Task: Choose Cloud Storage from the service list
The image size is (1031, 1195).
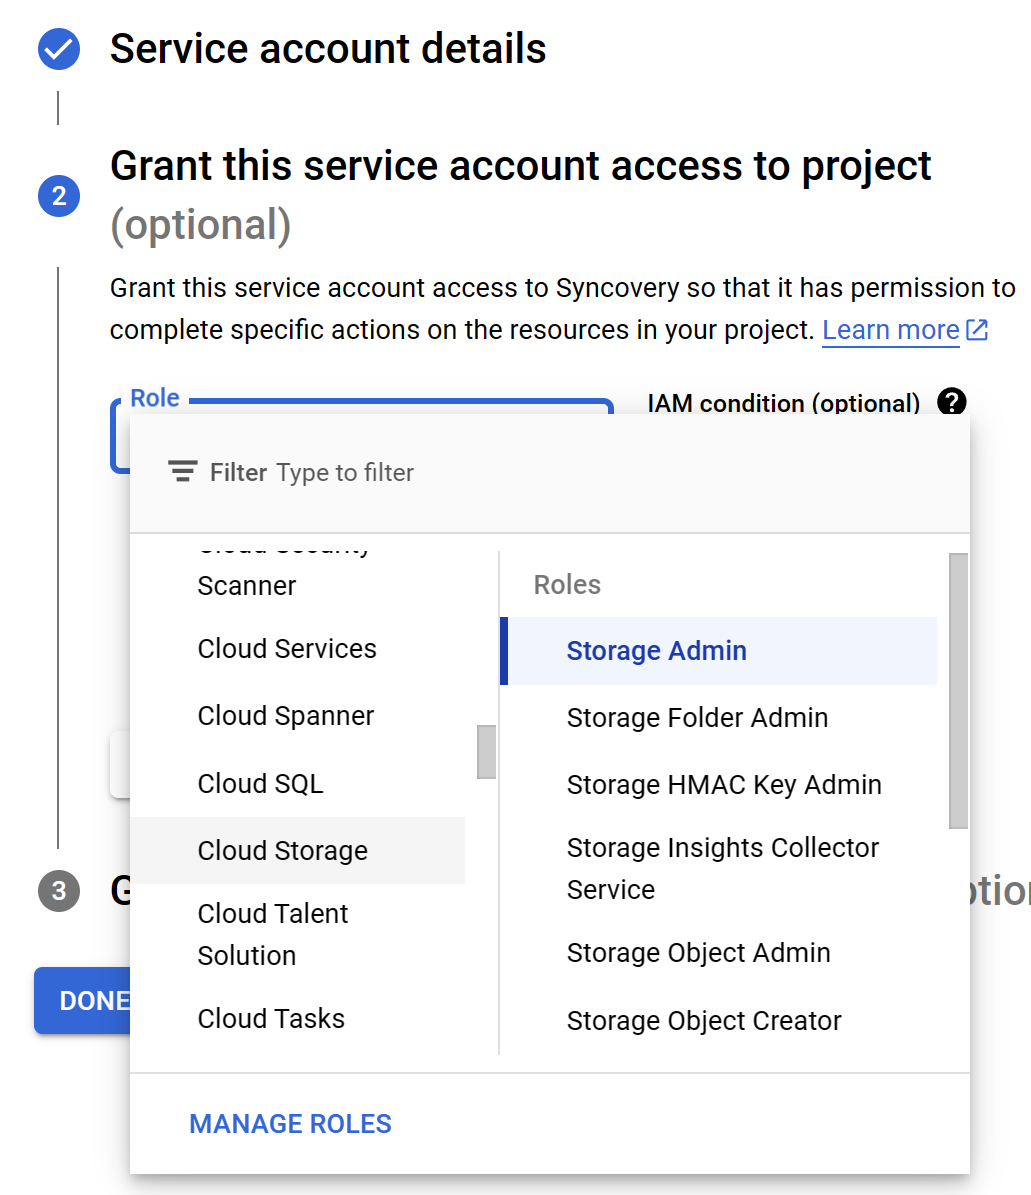Action: click(x=282, y=850)
